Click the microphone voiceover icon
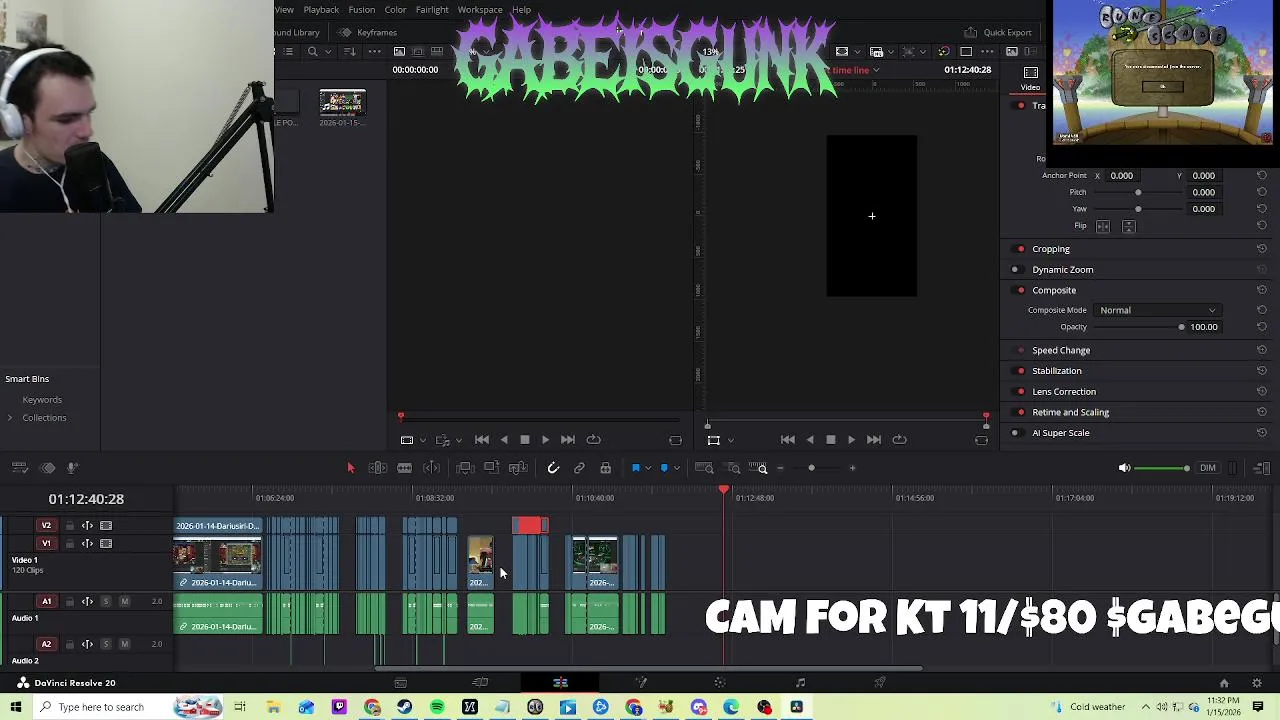Image resolution: width=1280 pixels, height=720 pixels. 72,468
